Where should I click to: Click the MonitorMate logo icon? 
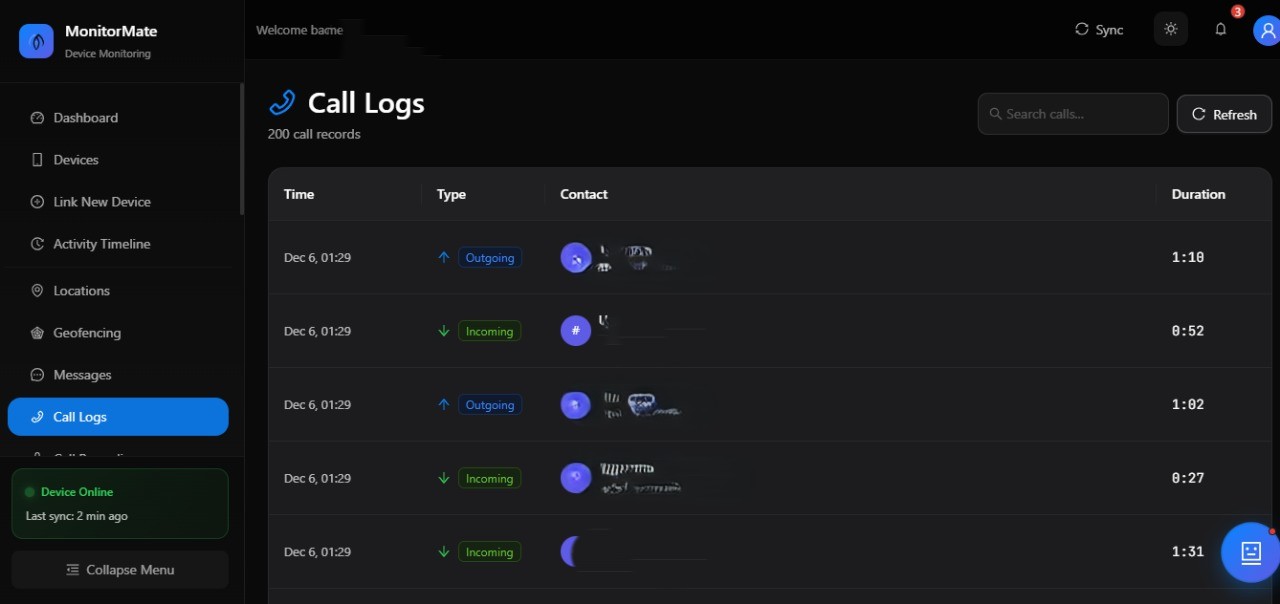coord(36,41)
